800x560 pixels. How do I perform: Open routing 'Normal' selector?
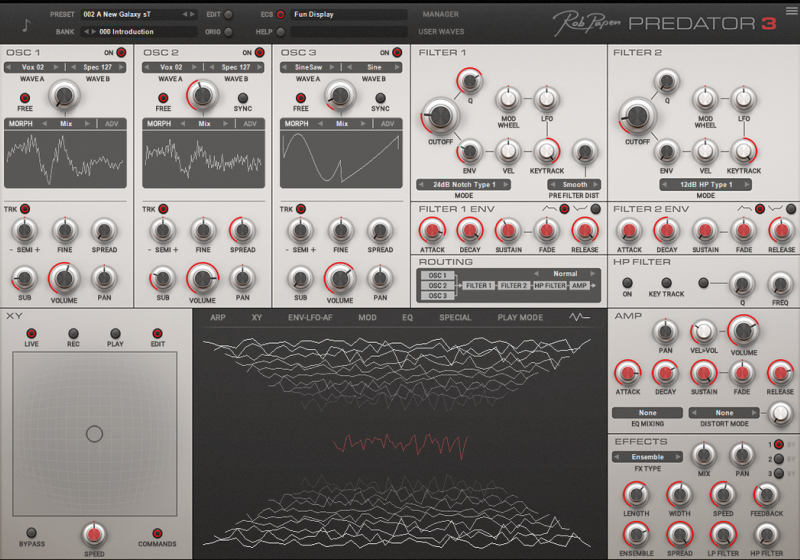(565, 274)
